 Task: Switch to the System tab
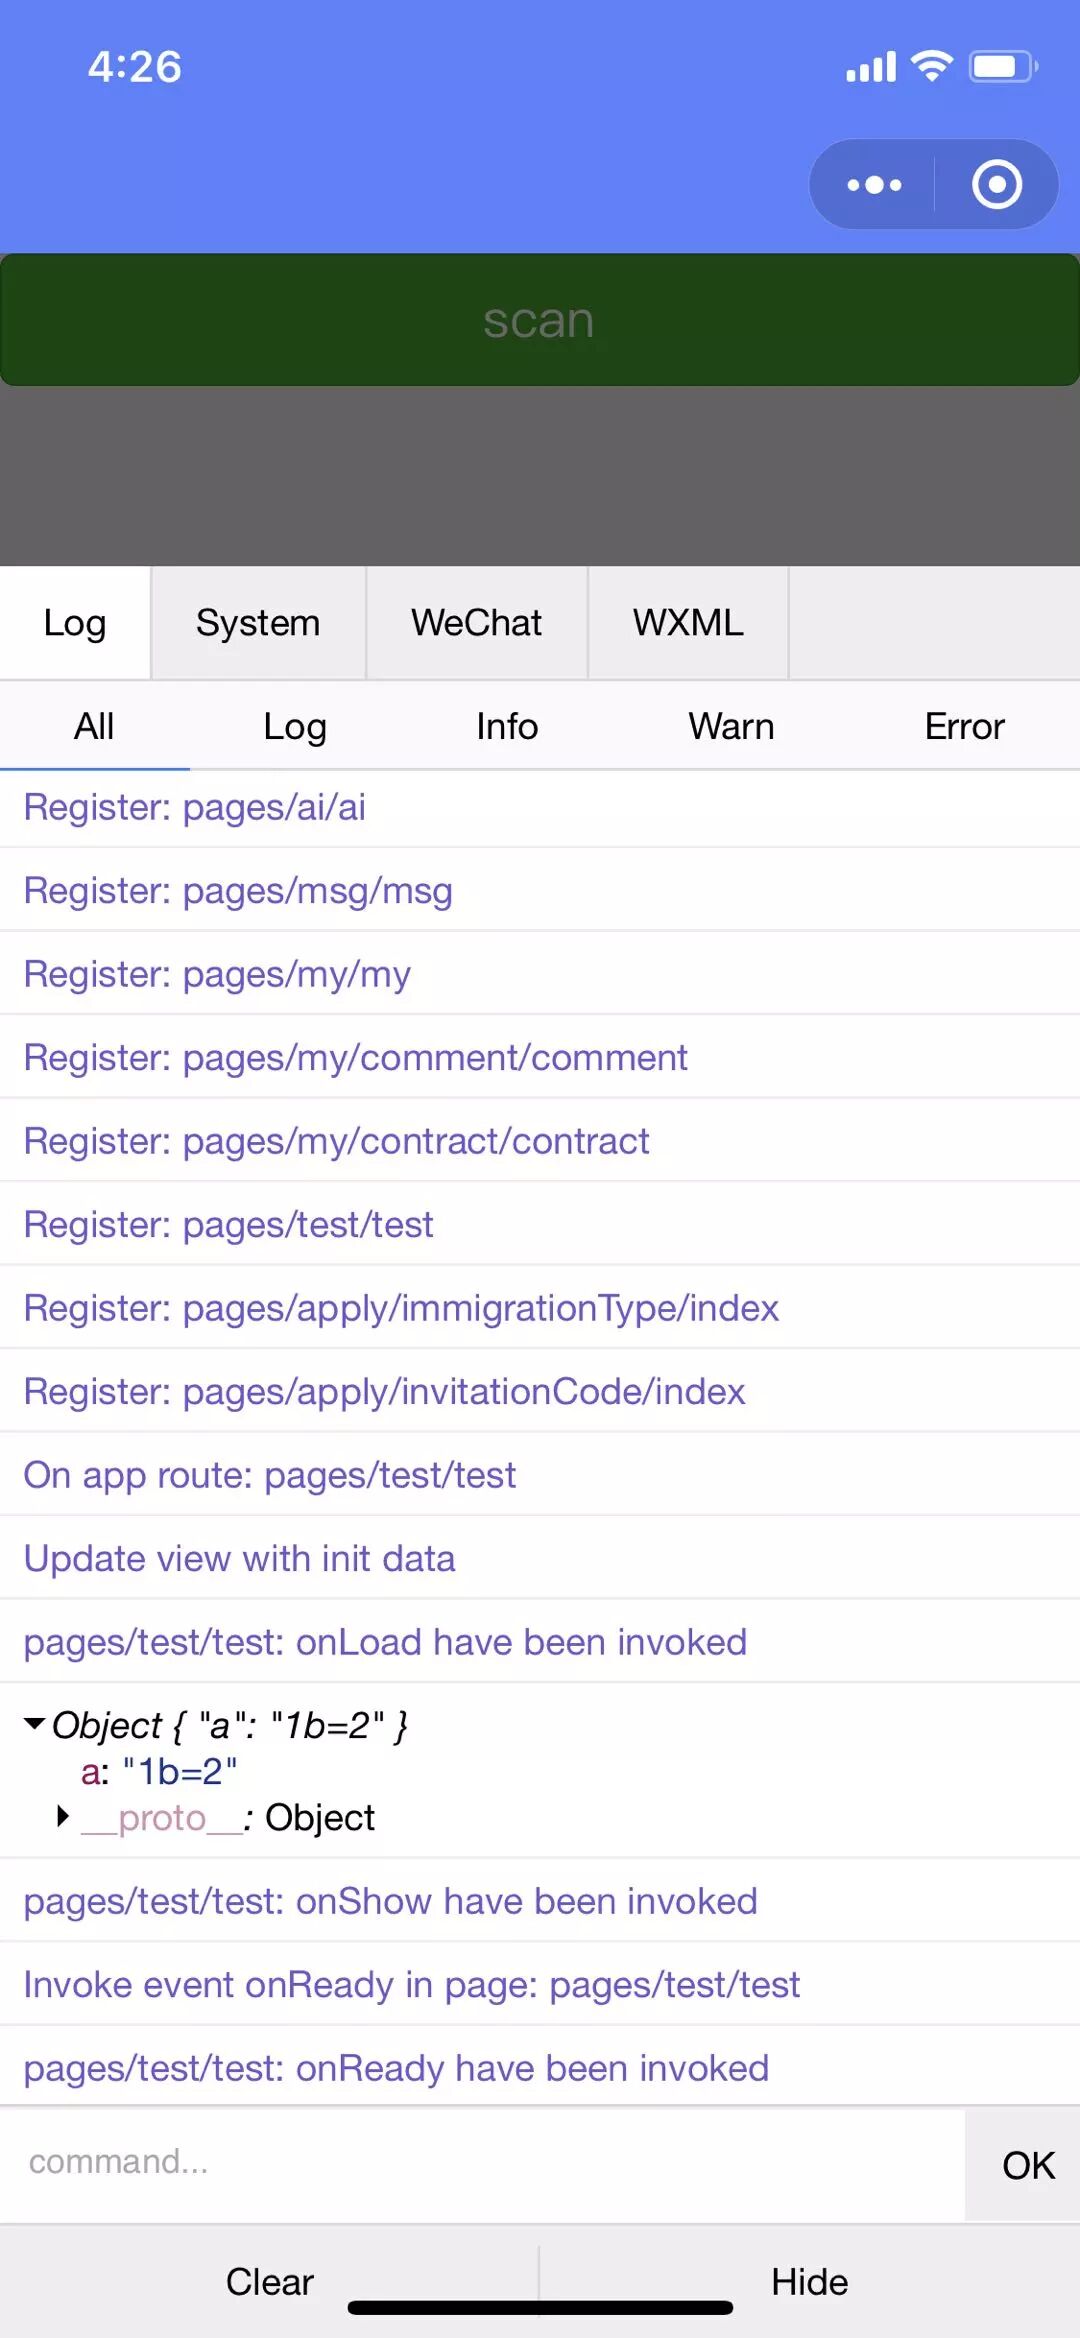coord(258,623)
